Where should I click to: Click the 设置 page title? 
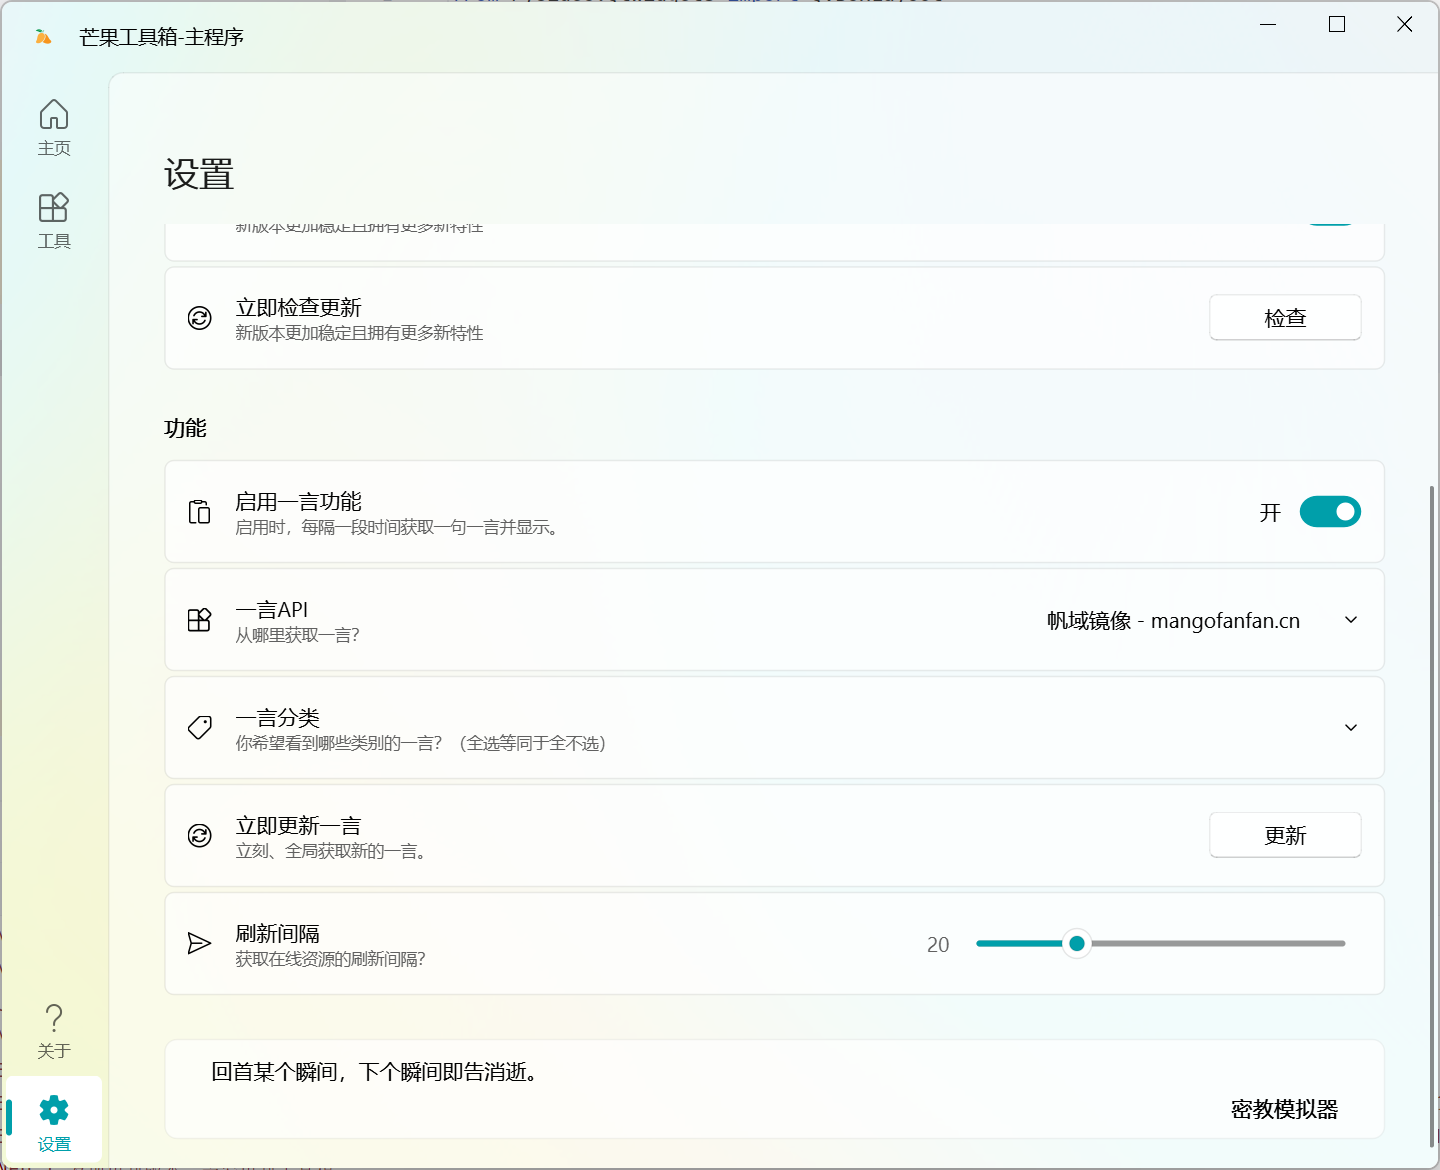tap(199, 175)
